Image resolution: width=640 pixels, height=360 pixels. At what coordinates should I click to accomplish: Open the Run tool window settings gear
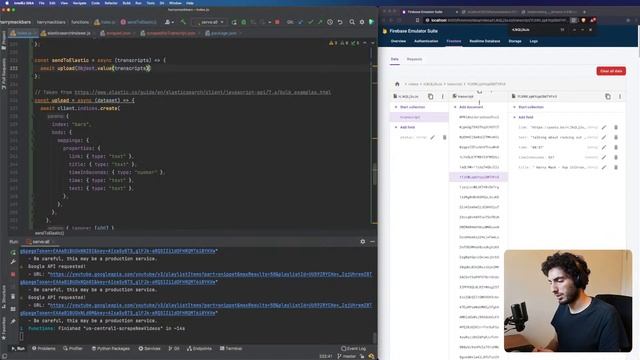coord(362,242)
